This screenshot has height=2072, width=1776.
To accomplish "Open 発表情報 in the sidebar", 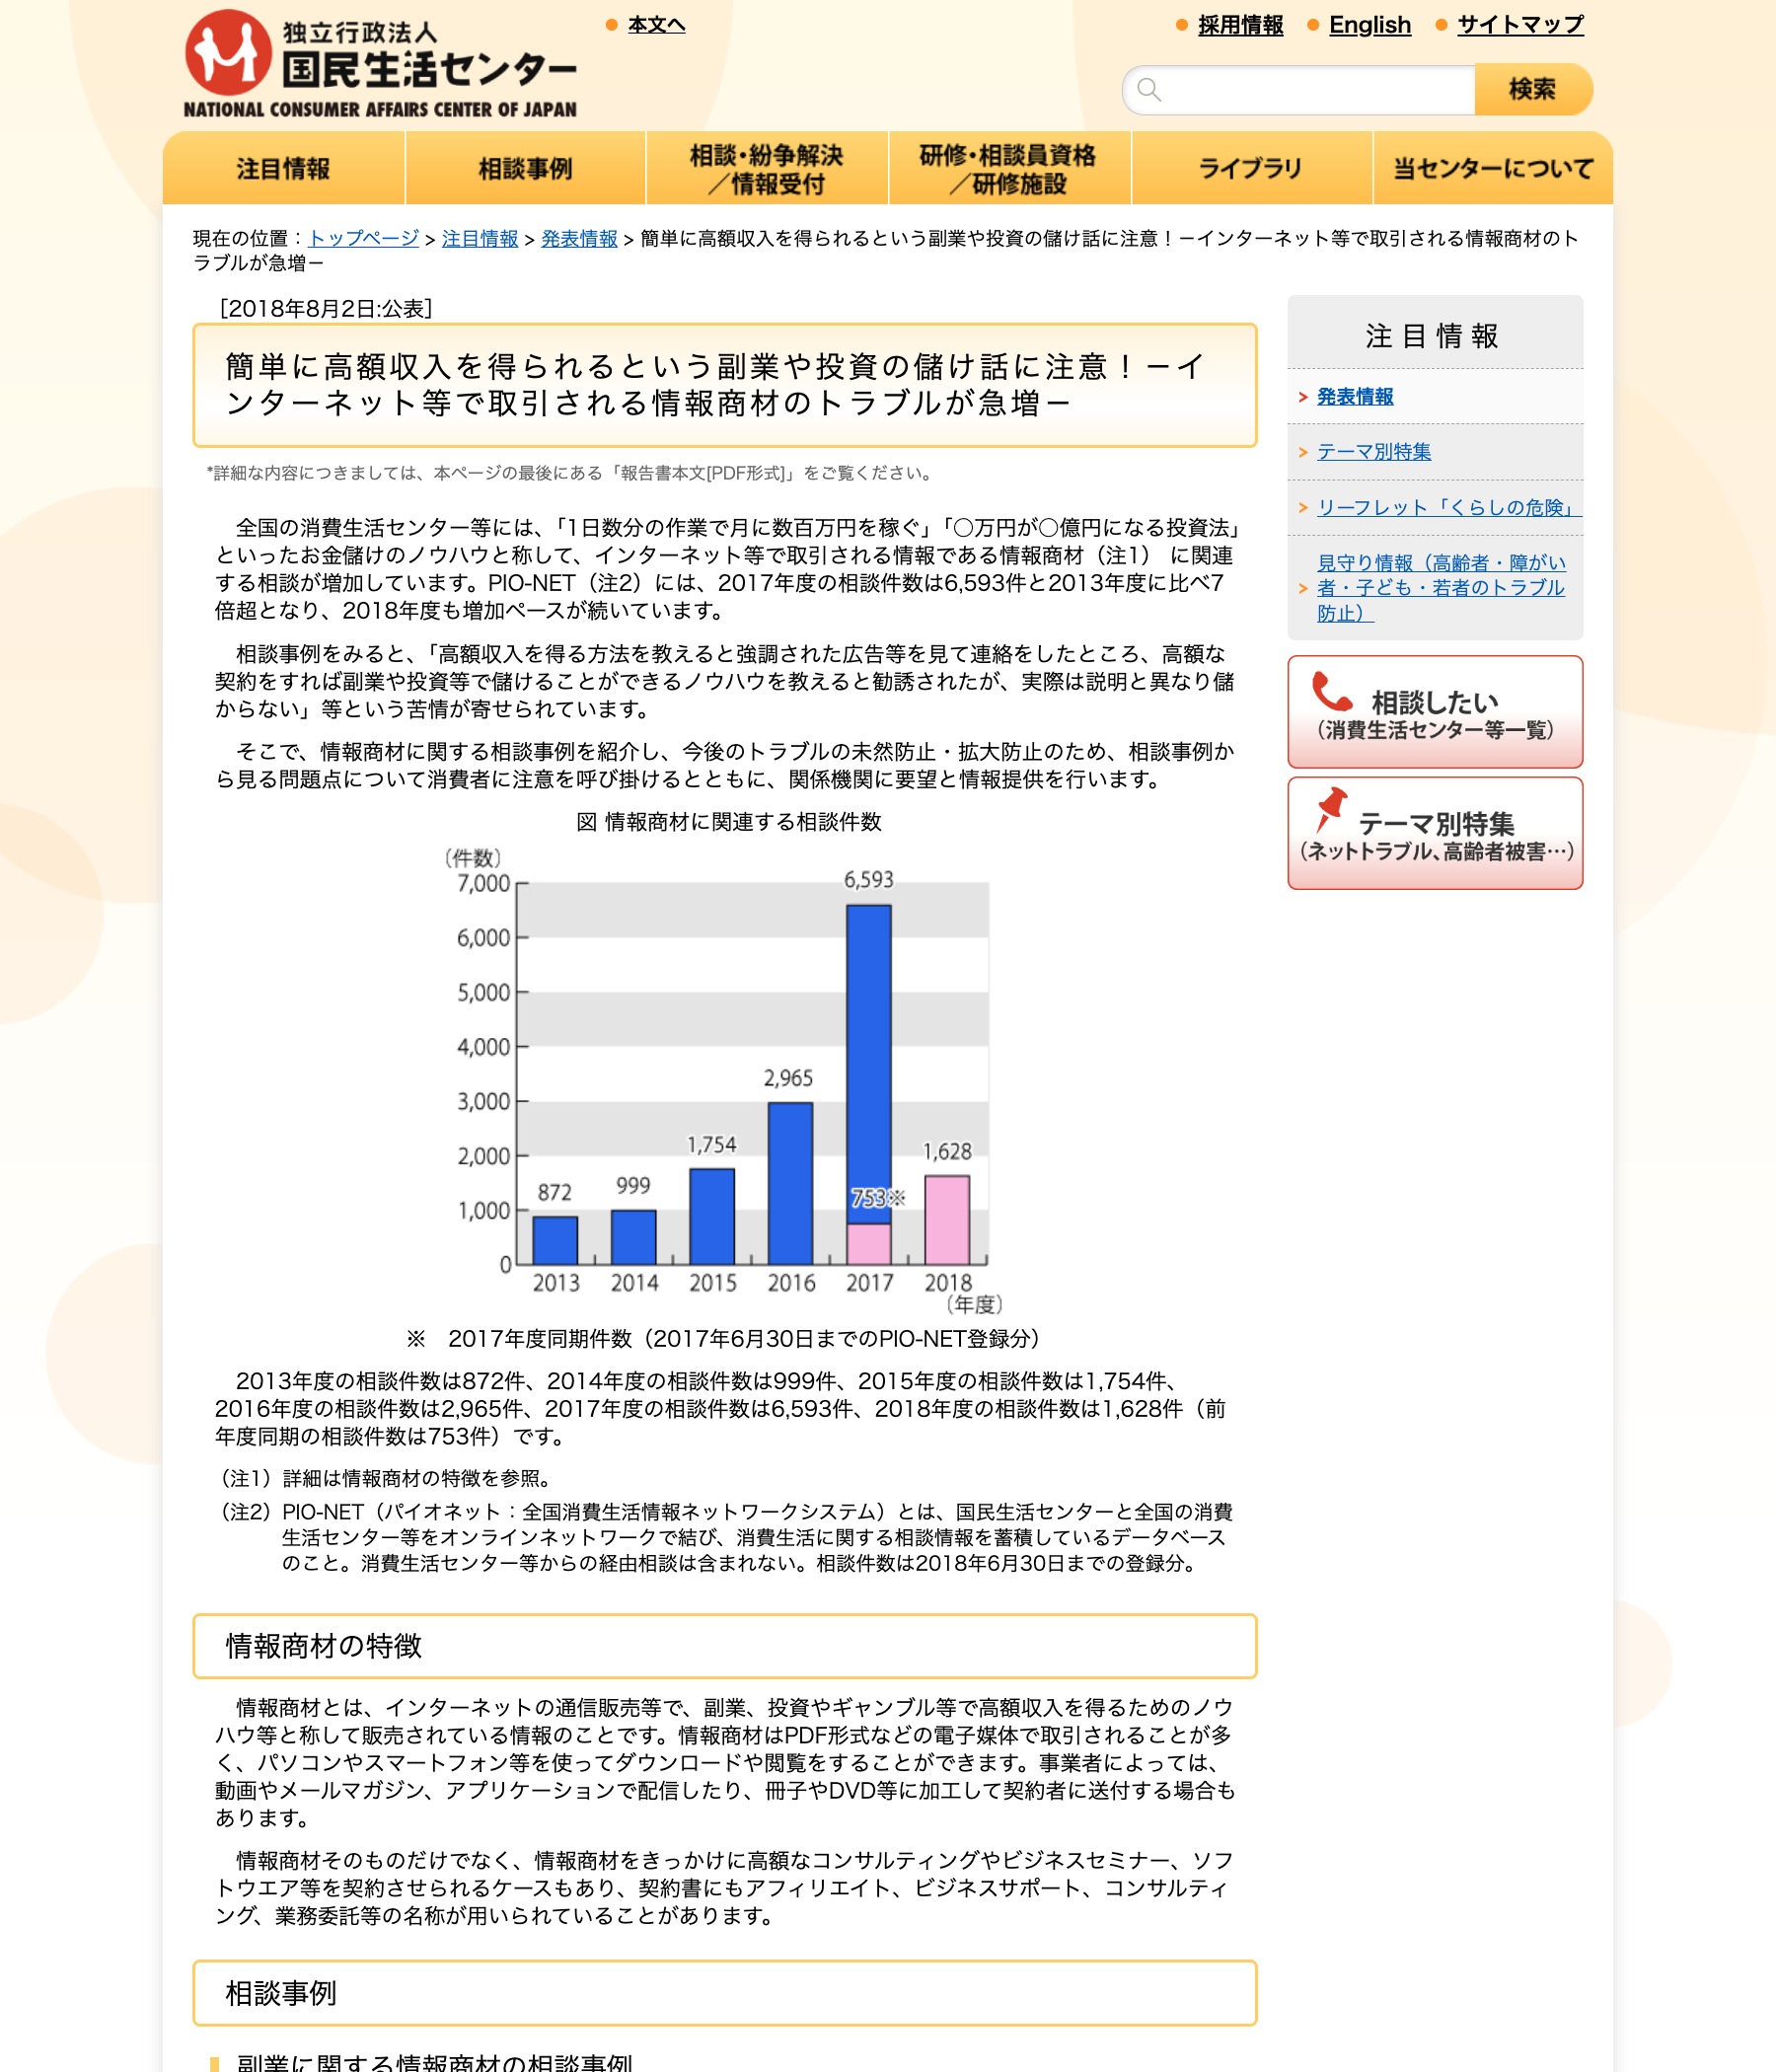I will tap(1355, 397).
